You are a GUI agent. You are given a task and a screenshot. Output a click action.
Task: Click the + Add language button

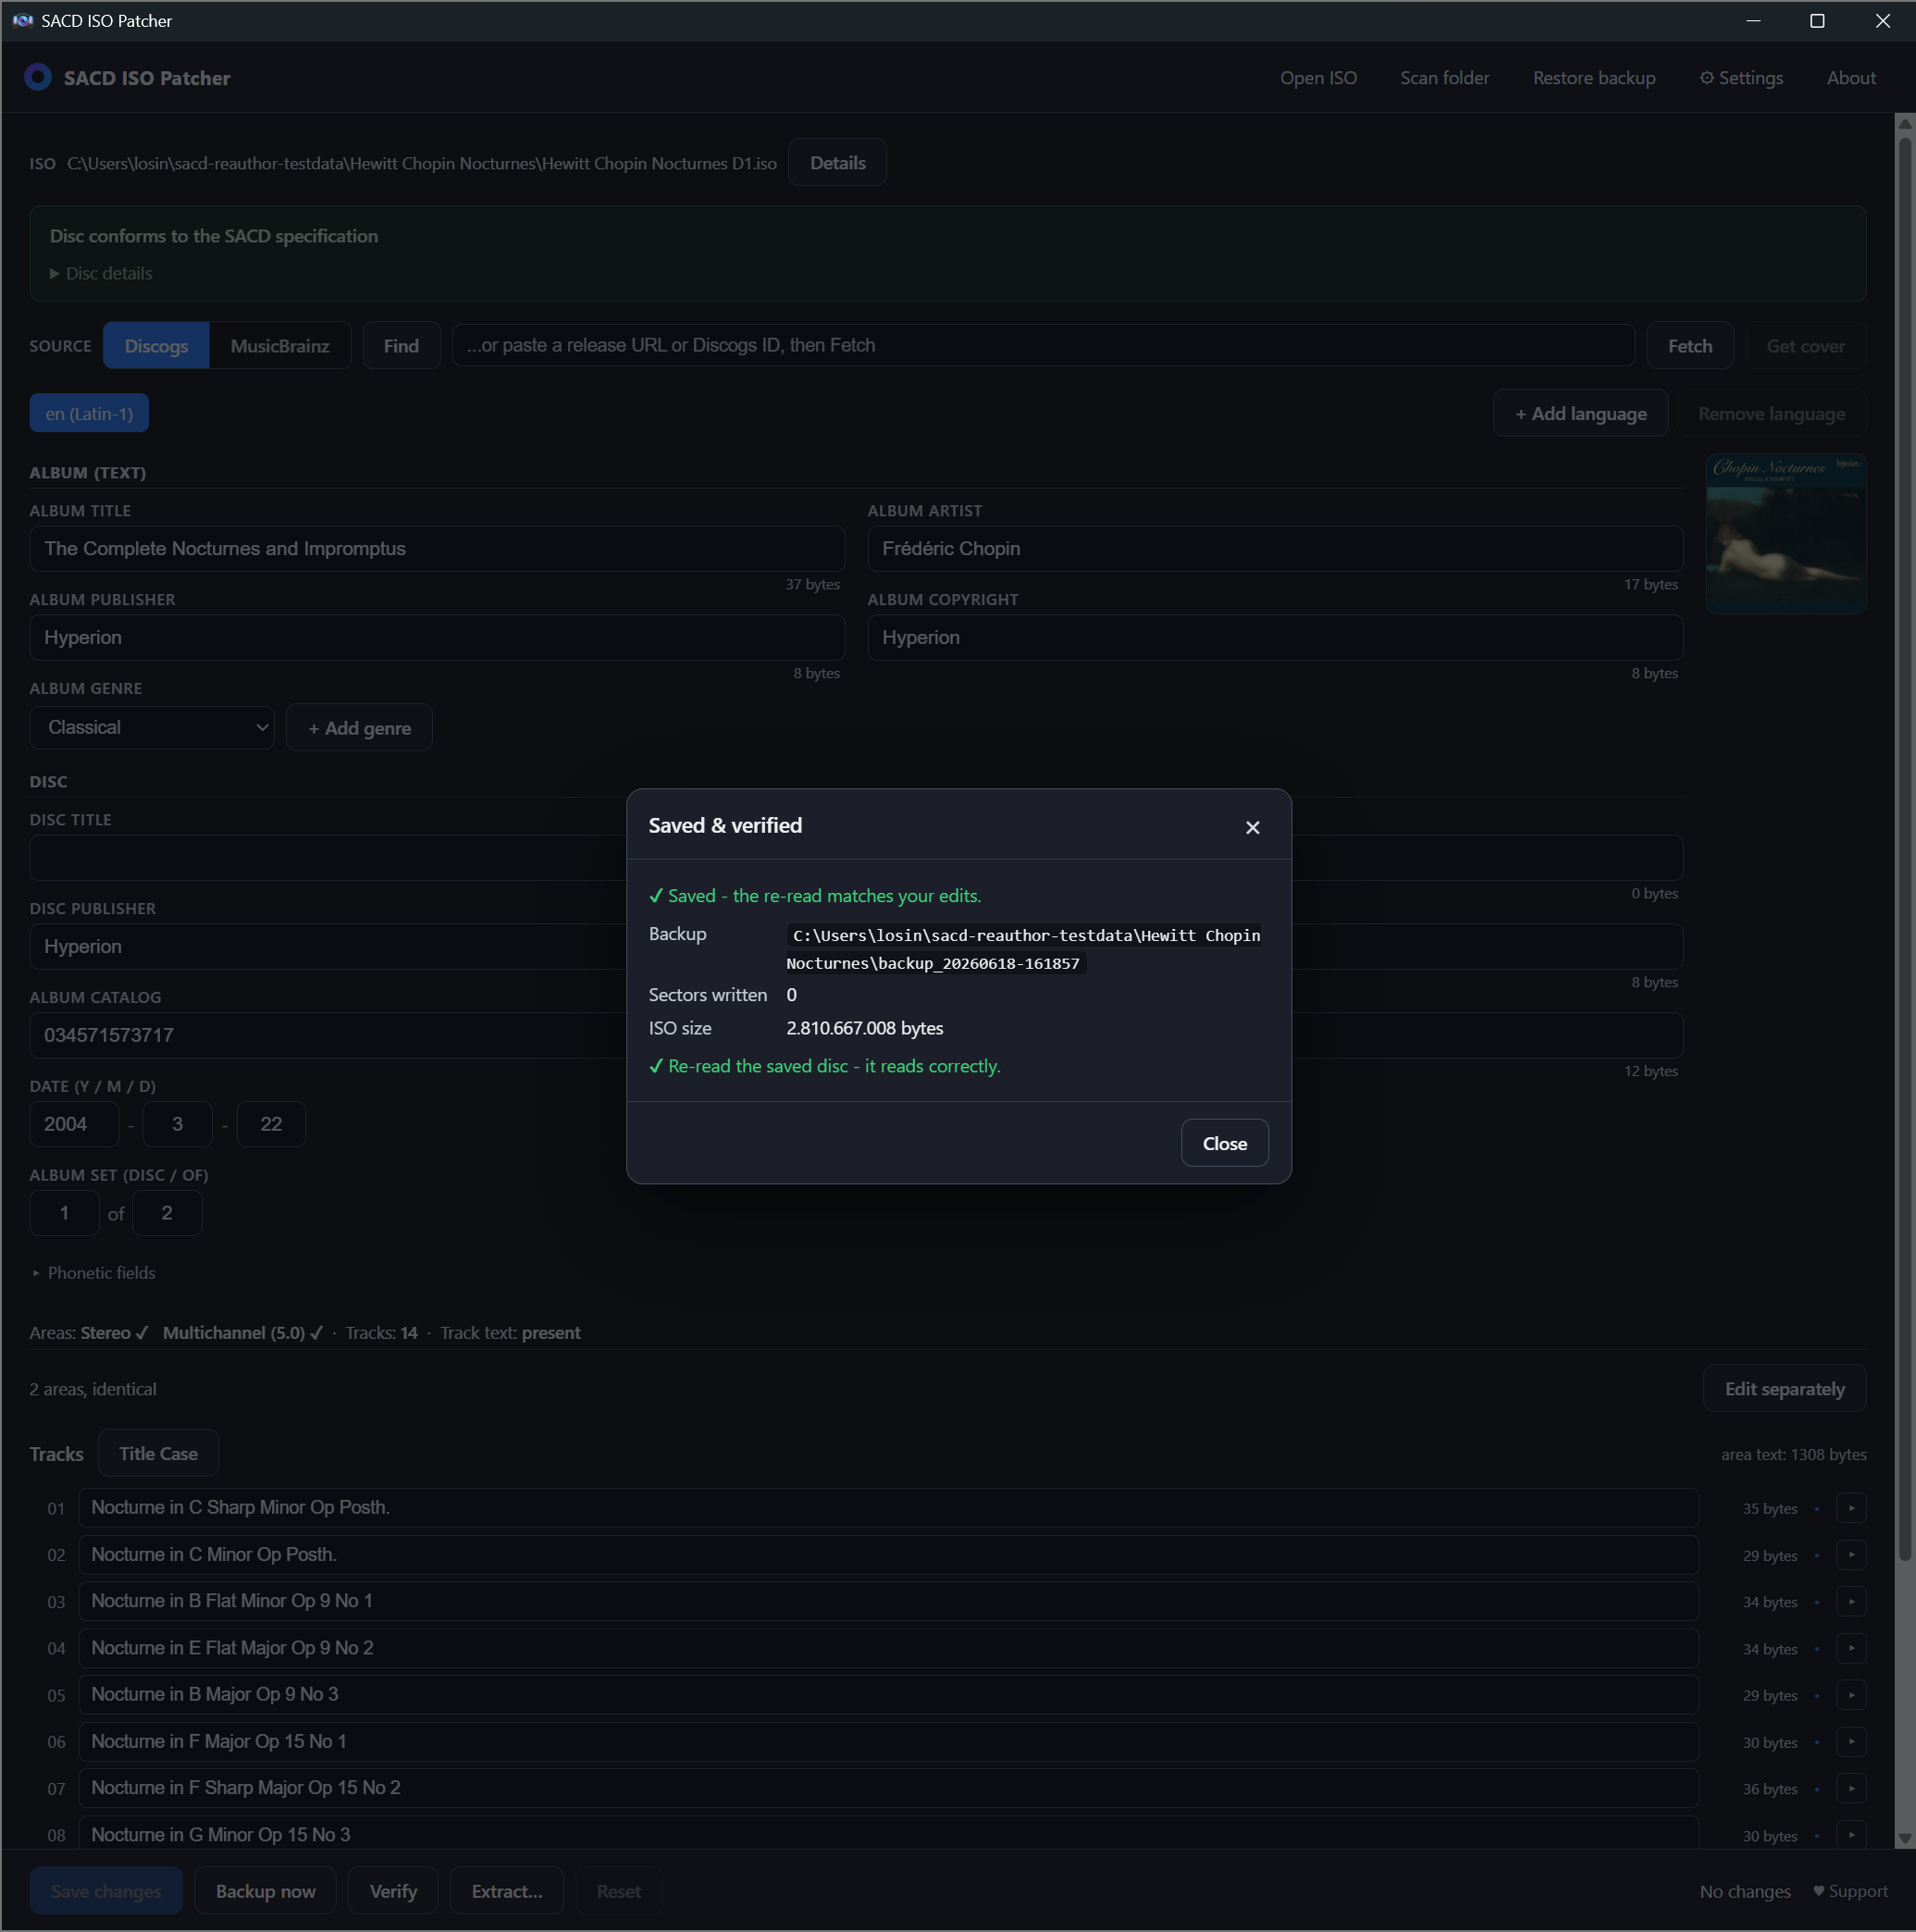1580,413
